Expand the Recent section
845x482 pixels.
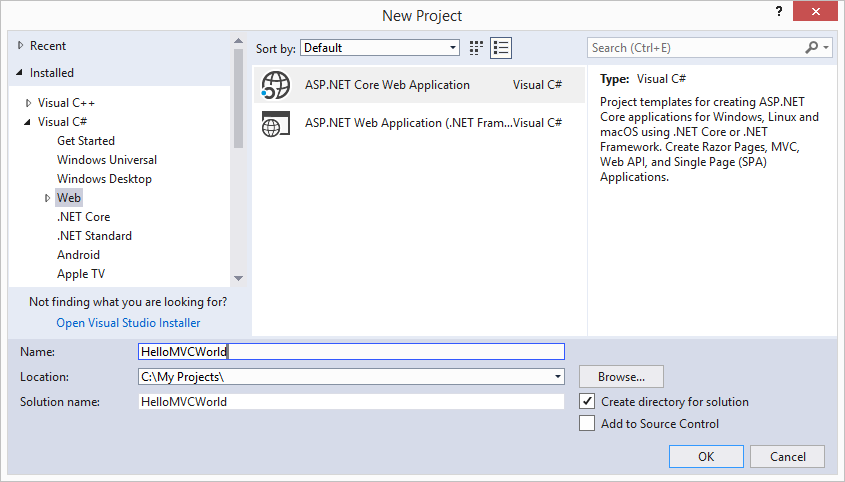click(20, 45)
